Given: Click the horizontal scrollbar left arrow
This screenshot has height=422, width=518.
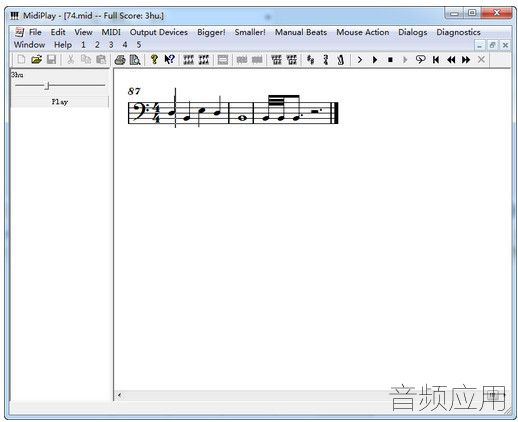Looking at the screenshot, I should (119, 395).
